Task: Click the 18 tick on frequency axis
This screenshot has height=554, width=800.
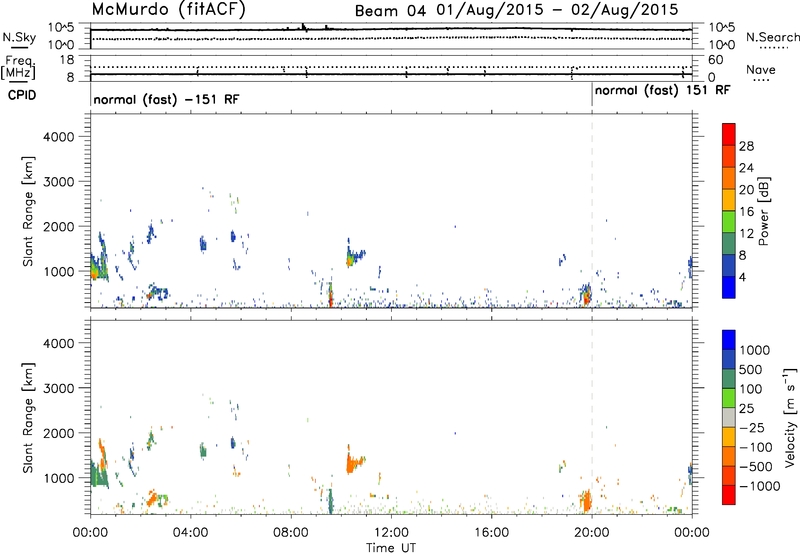Action: [x=67, y=60]
